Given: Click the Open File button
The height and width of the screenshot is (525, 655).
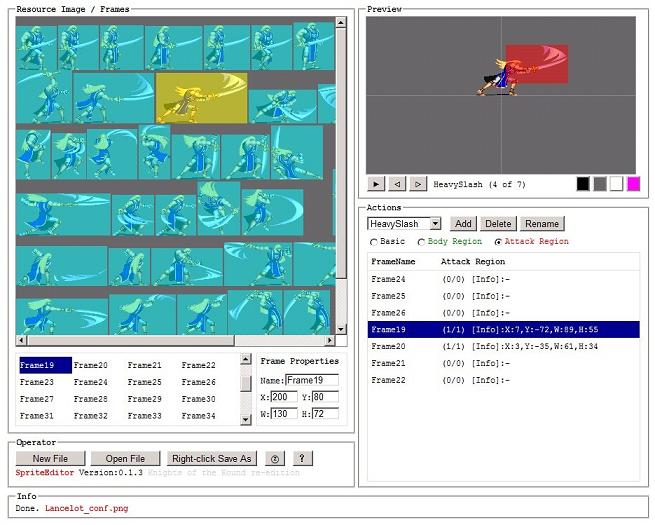Looking at the screenshot, I should (125, 459).
